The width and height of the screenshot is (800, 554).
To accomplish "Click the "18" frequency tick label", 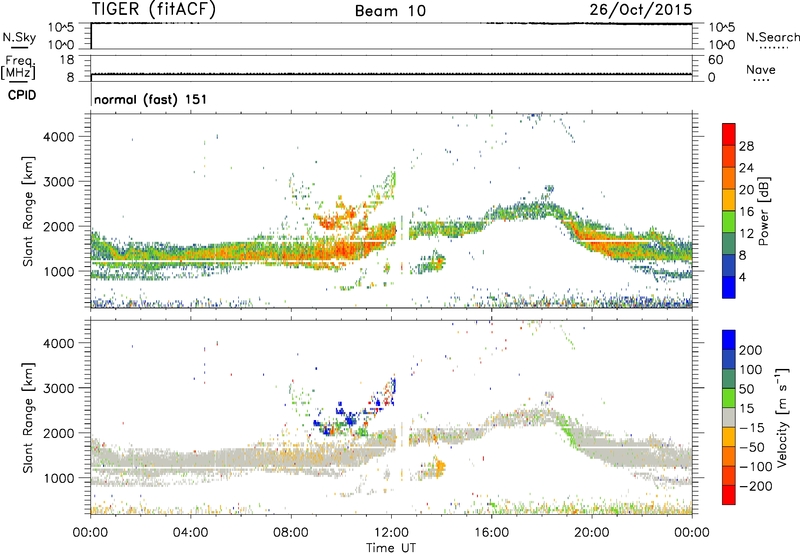I will click(x=67, y=60).
